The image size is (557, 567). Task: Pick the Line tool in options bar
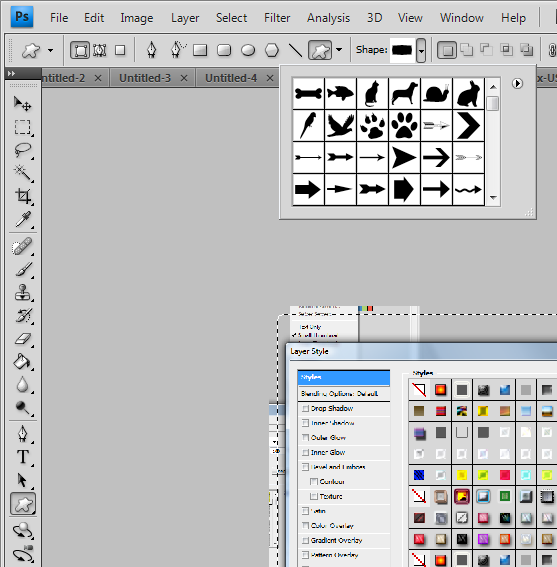(x=295, y=50)
